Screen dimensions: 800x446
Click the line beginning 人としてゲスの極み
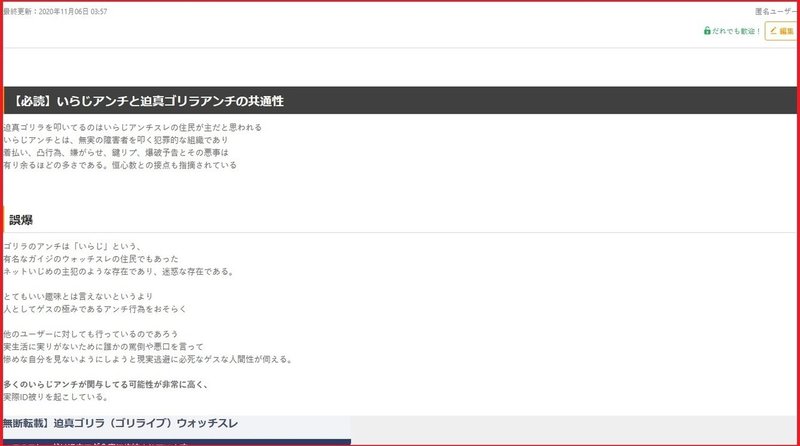[x=95, y=309]
